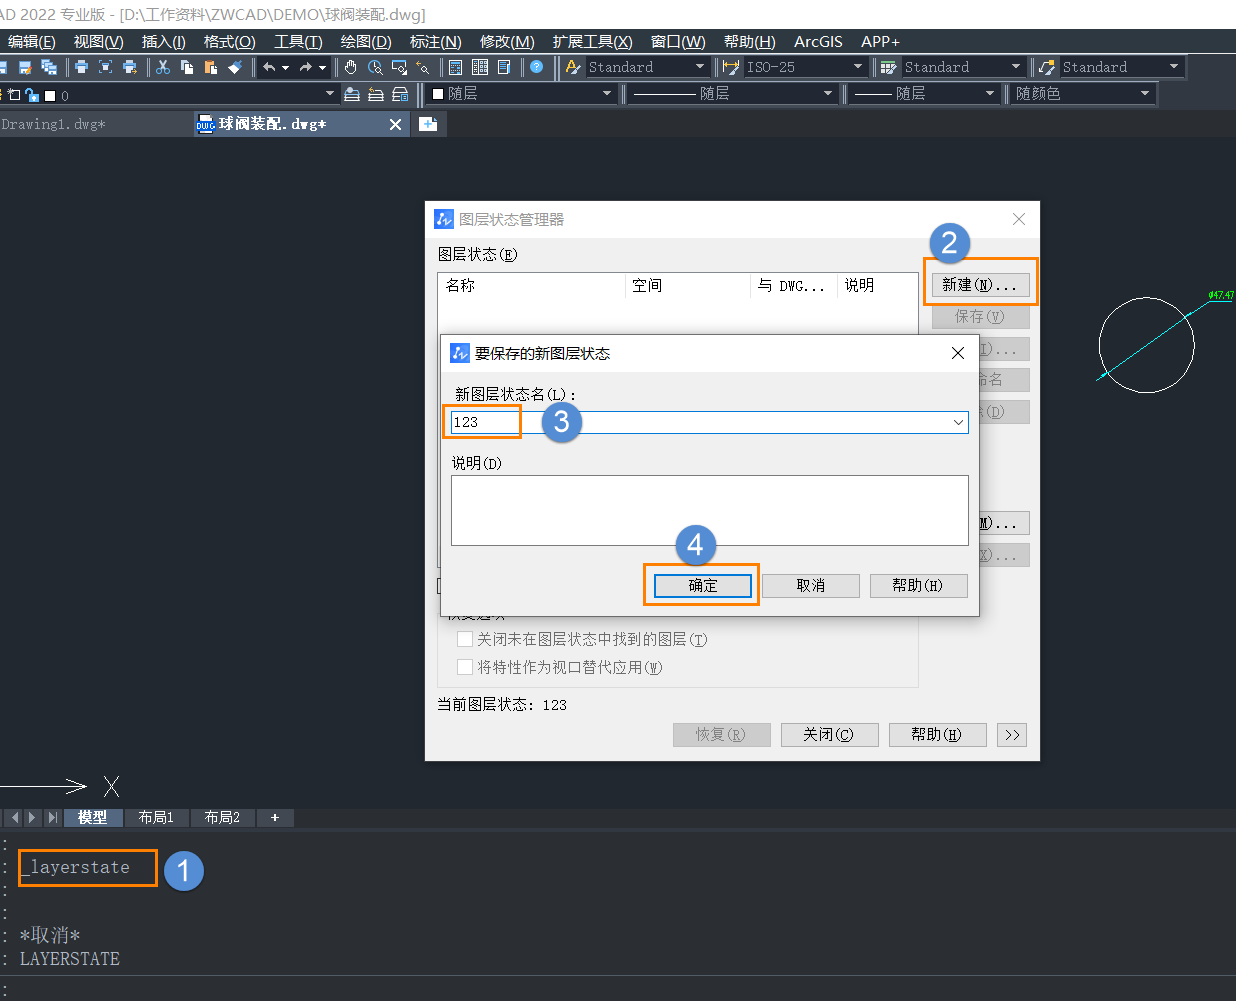The image size is (1236, 1001).
Task: Click the layer state name field containing 123
Action: click(710, 422)
